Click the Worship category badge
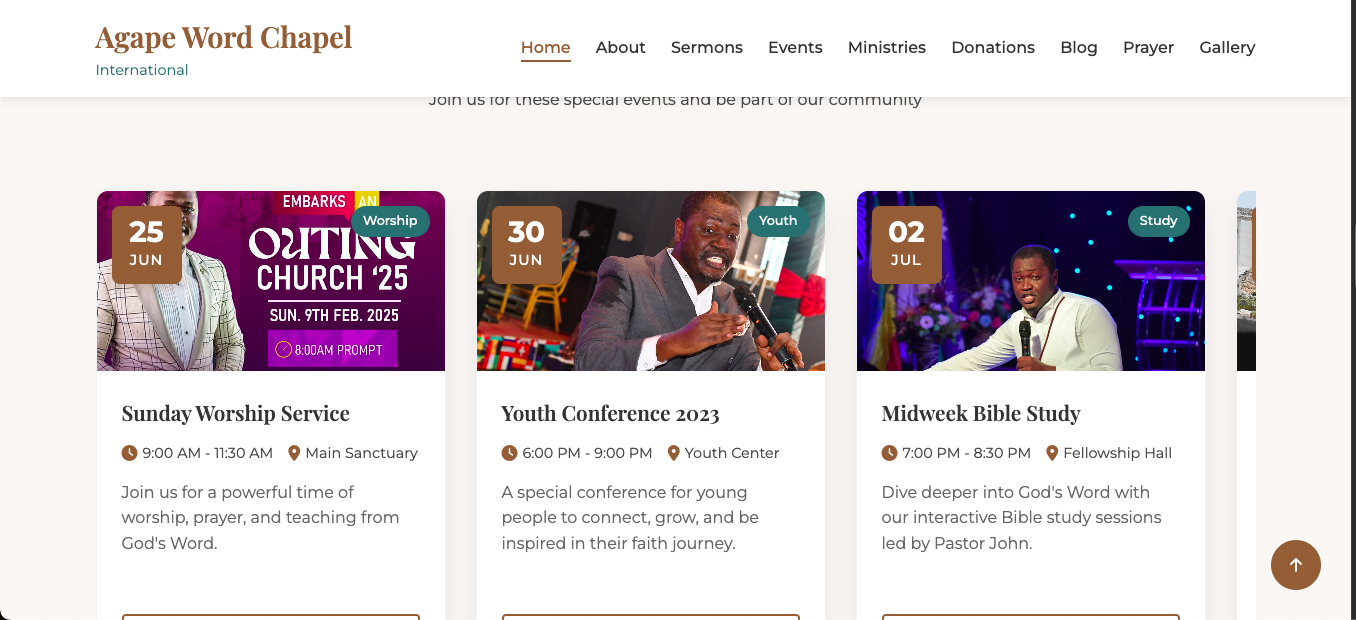The image size is (1356, 620). (x=390, y=221)
